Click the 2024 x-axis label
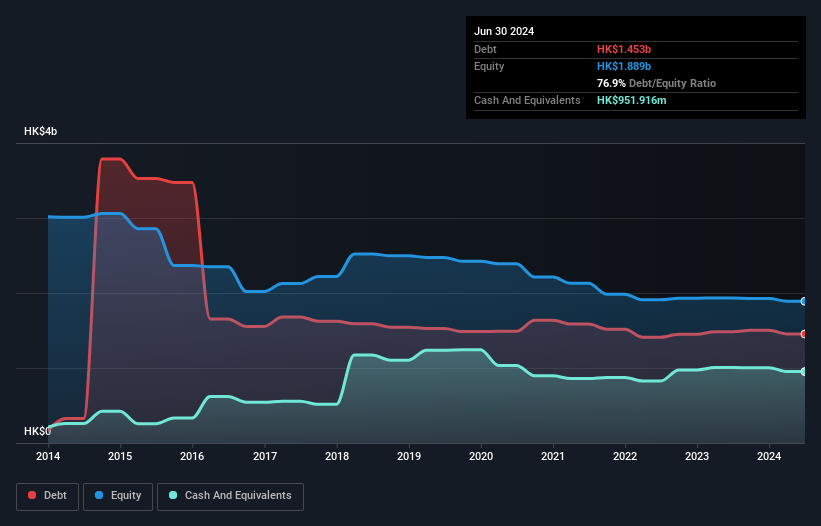Screen dimensions: 821x526 click(769, 456)
